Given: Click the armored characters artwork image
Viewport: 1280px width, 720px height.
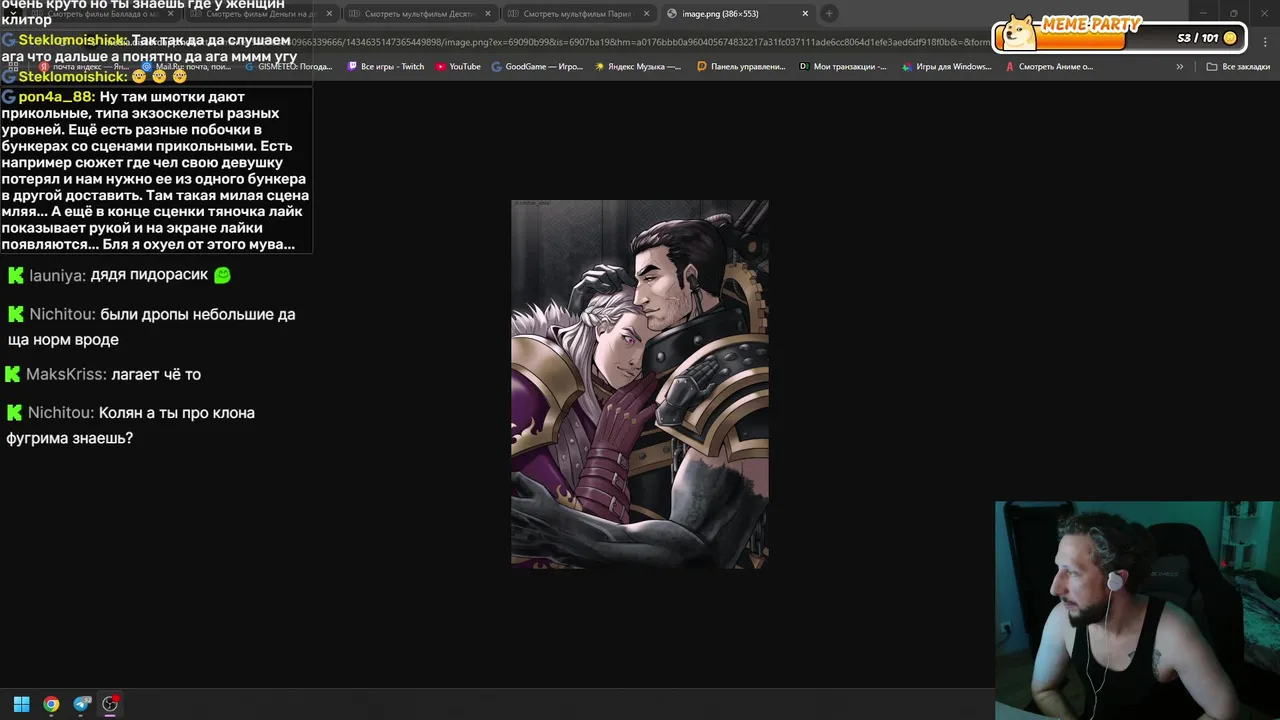Looking at the screenshot, I should point(640,384).
